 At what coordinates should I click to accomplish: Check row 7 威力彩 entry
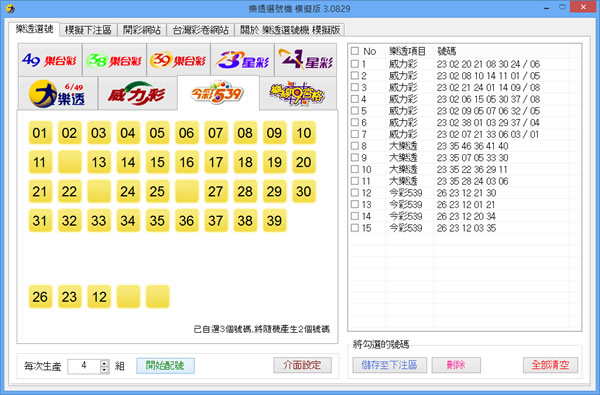click(355, 134)
